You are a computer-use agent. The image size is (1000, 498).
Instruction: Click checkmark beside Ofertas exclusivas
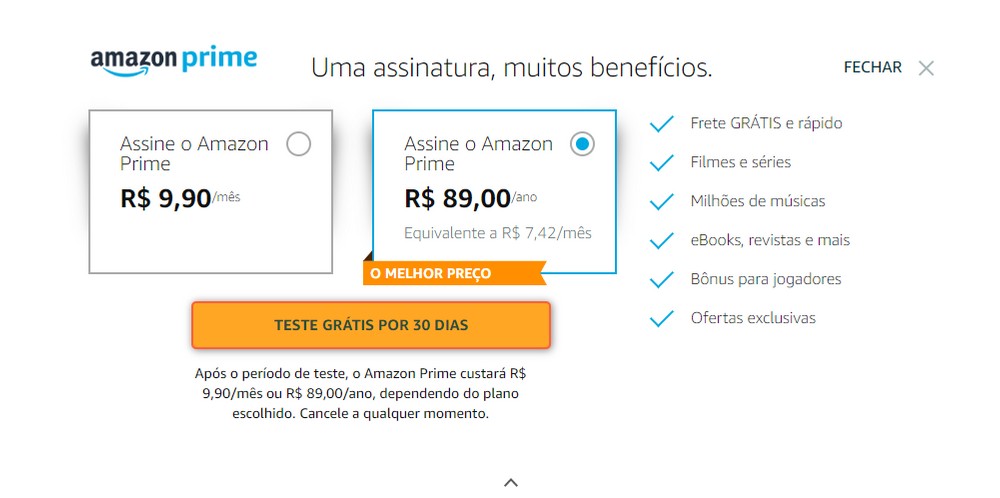[661, 319]
